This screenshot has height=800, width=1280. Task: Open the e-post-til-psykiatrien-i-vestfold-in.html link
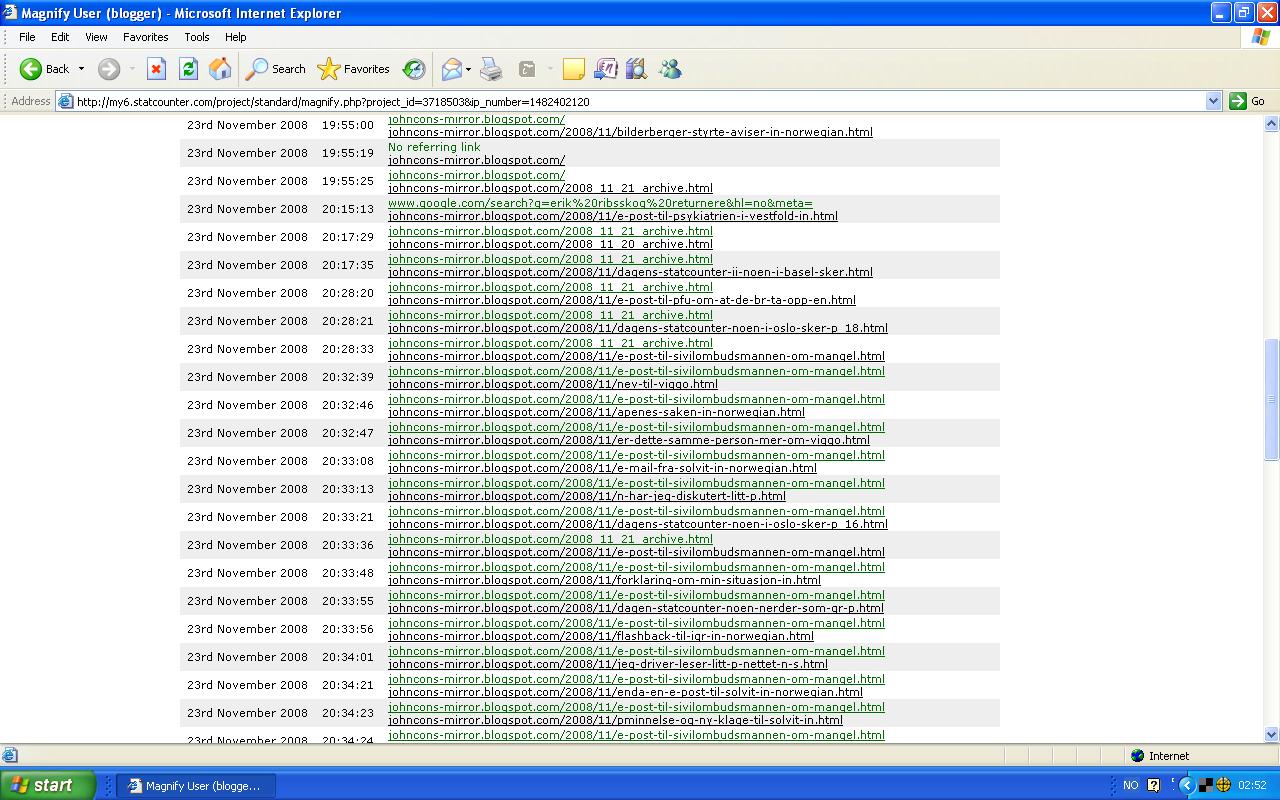click(x=613, y=216)
